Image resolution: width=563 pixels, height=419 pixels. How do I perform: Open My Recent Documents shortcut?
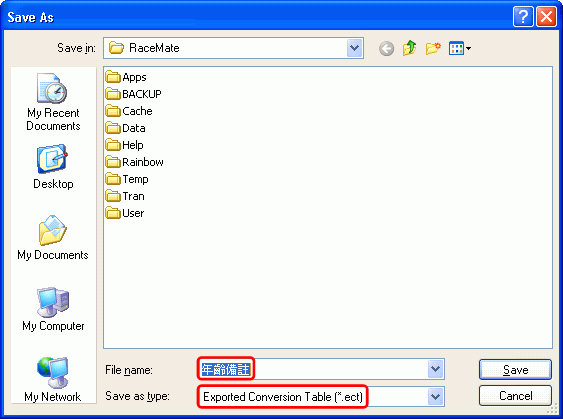coord(53,102)
